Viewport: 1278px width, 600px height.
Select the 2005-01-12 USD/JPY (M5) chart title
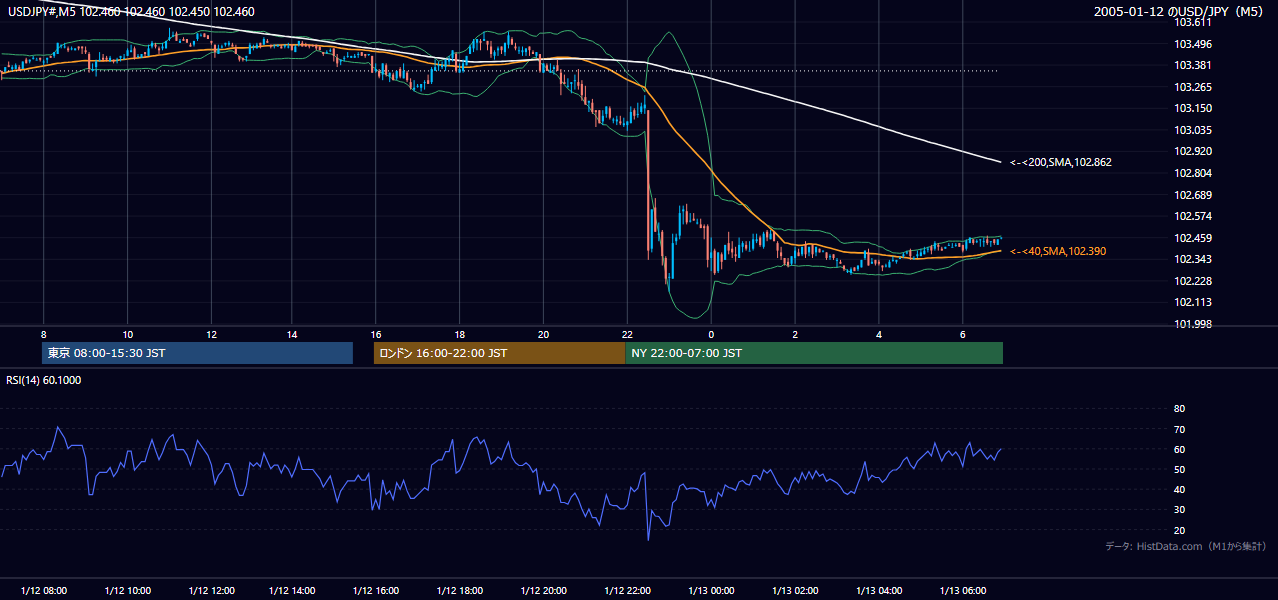(1180, 12)
